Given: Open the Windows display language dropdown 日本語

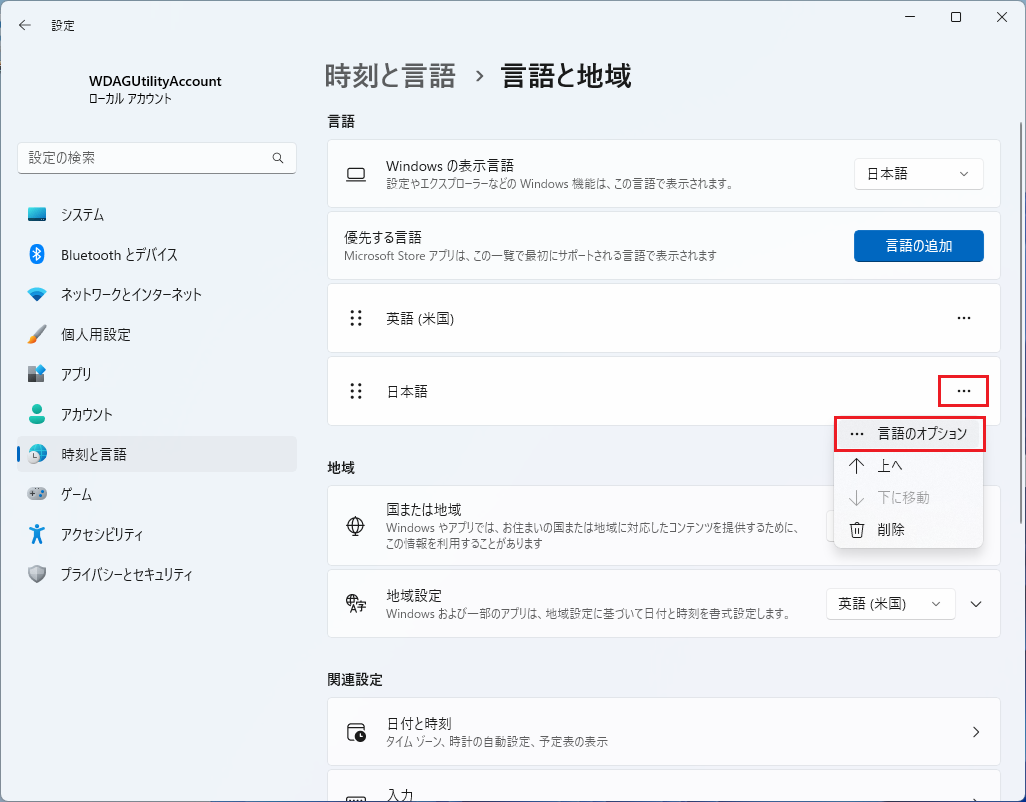Looking at the screenshot, I should [x=918, y=174].
